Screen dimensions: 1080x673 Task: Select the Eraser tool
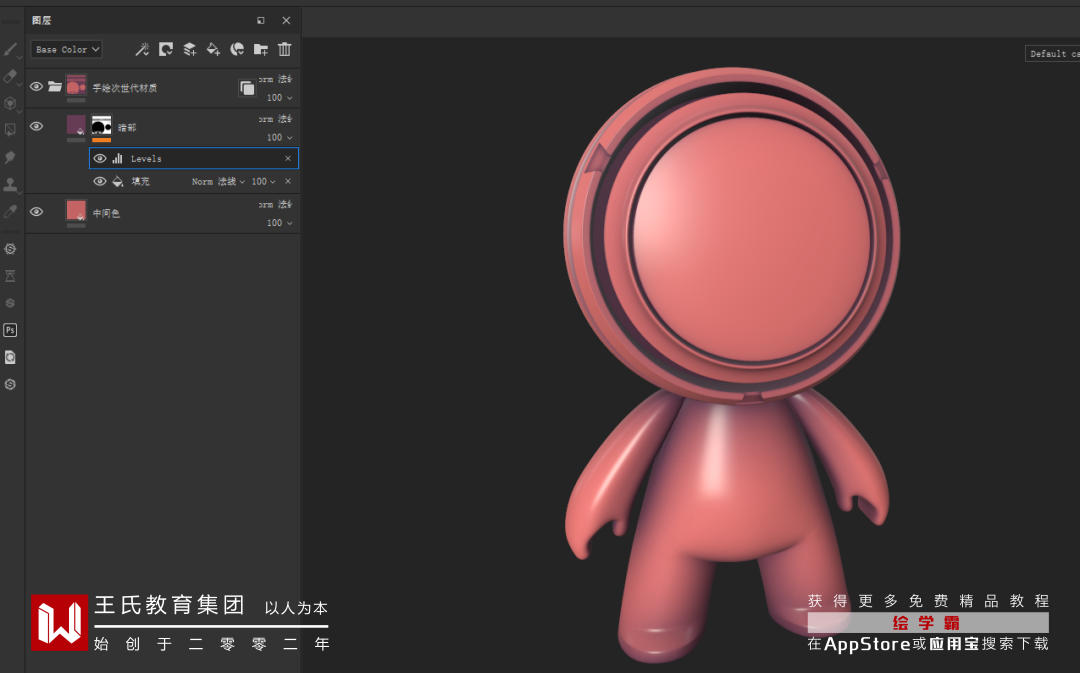11,76
